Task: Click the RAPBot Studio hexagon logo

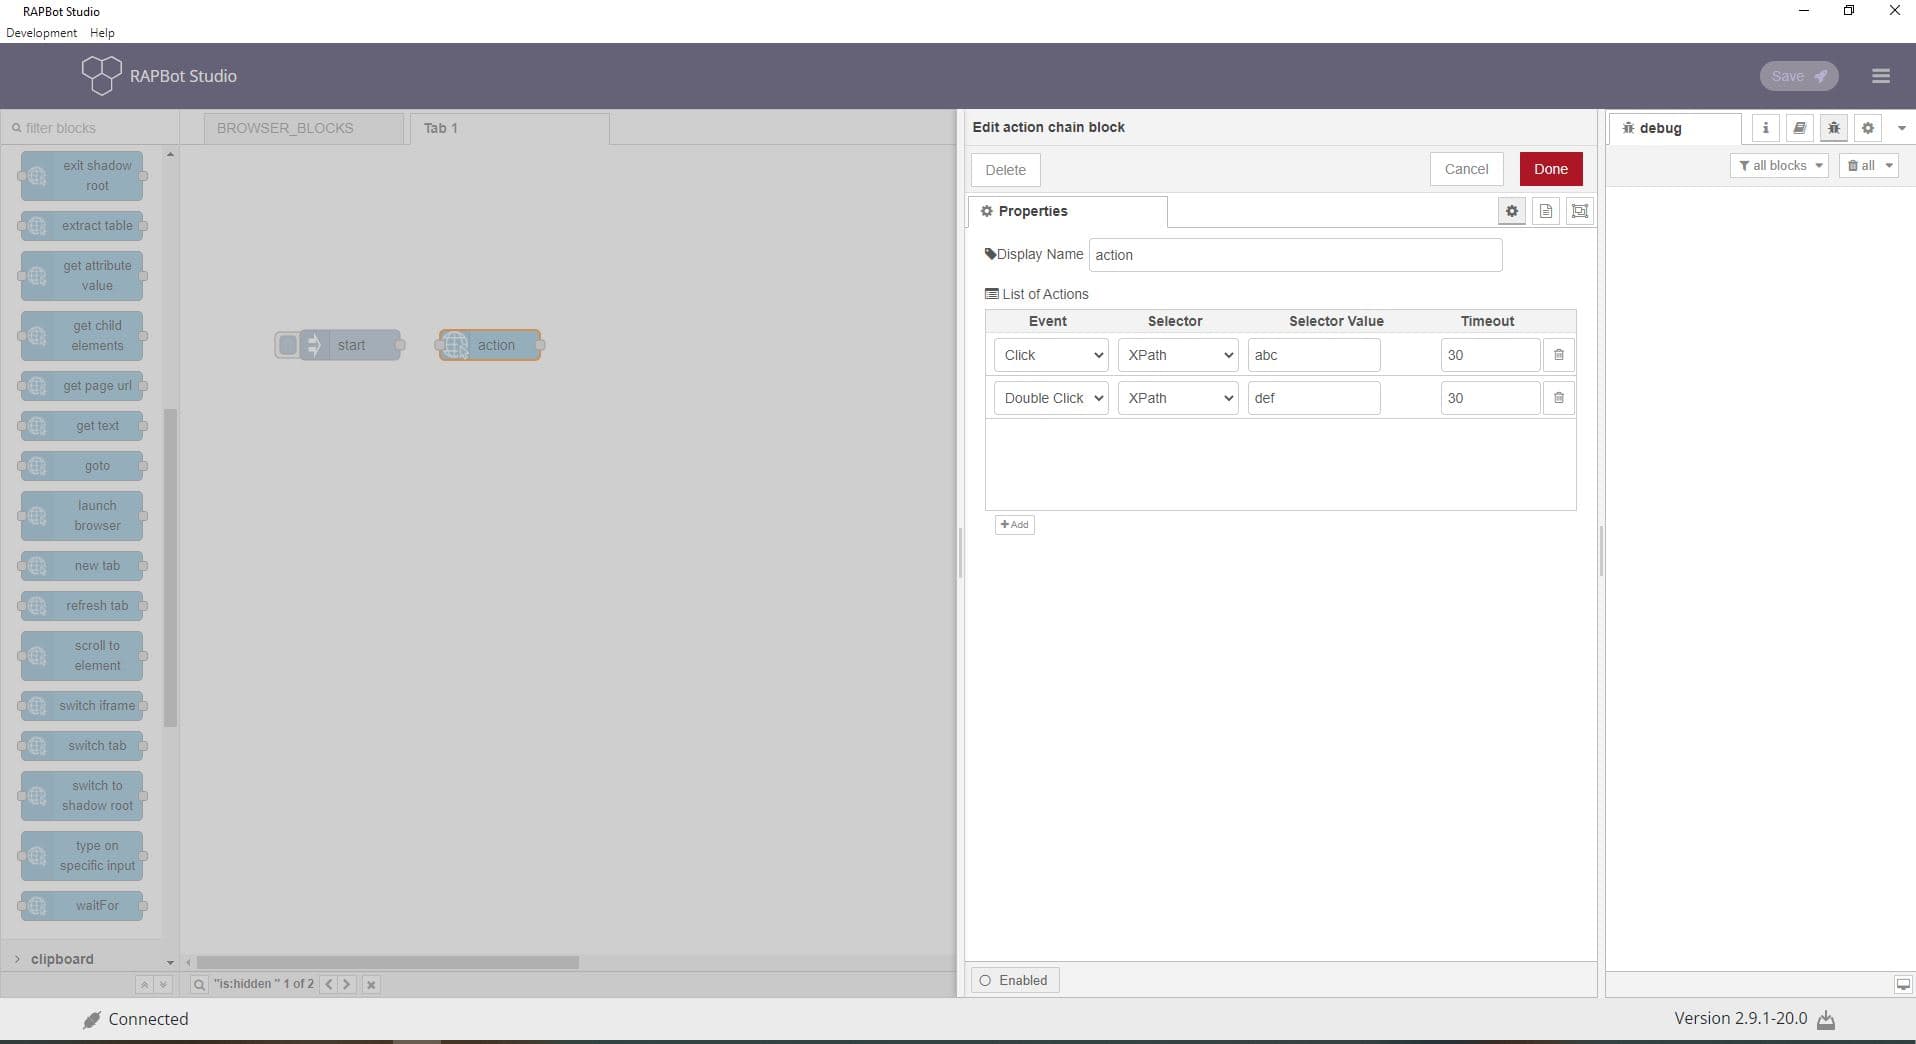Action: pyautogui.click(x=101, y=75)
